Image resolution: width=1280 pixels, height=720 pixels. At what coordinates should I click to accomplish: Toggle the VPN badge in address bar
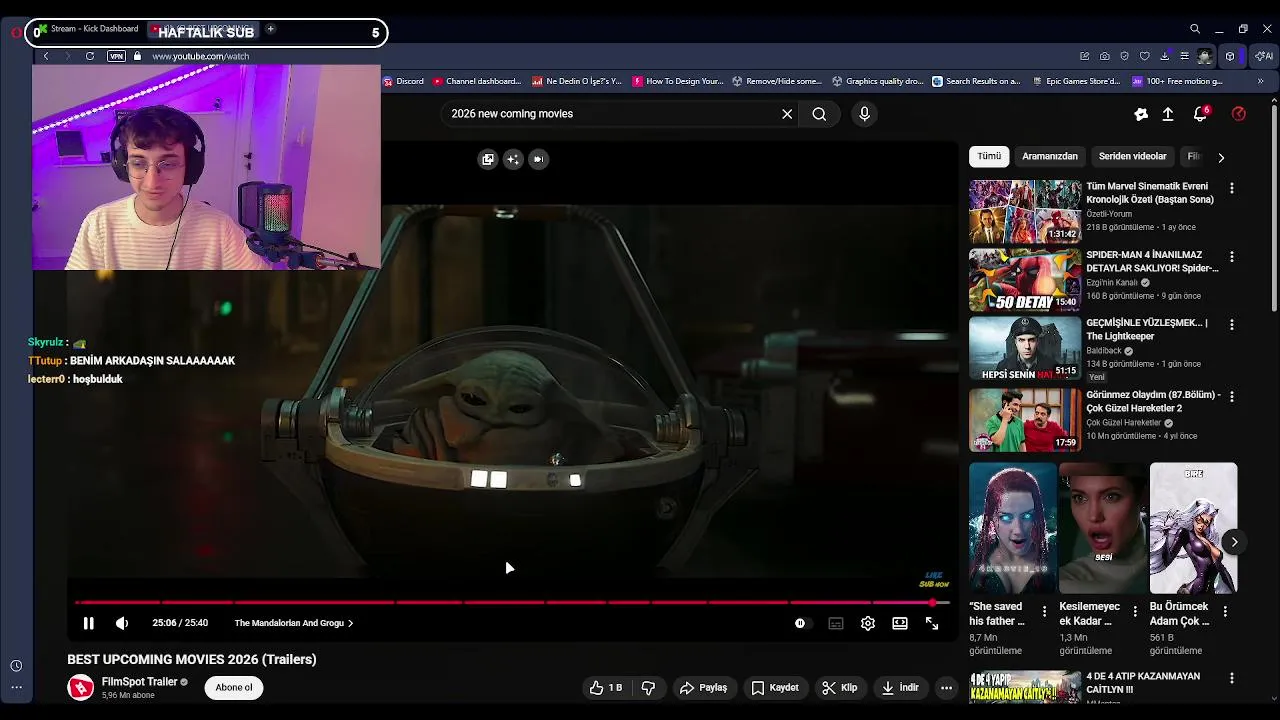click(x=116, y=56)
